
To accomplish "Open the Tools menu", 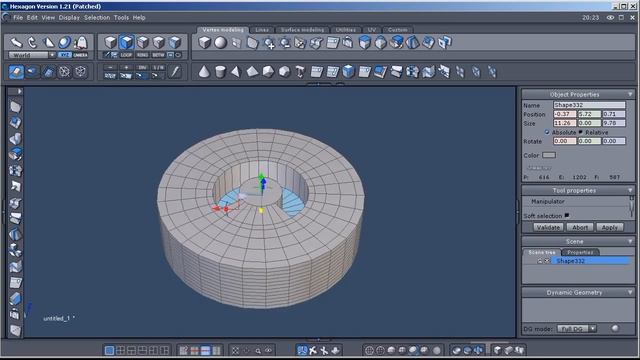I will coord(121,18).
